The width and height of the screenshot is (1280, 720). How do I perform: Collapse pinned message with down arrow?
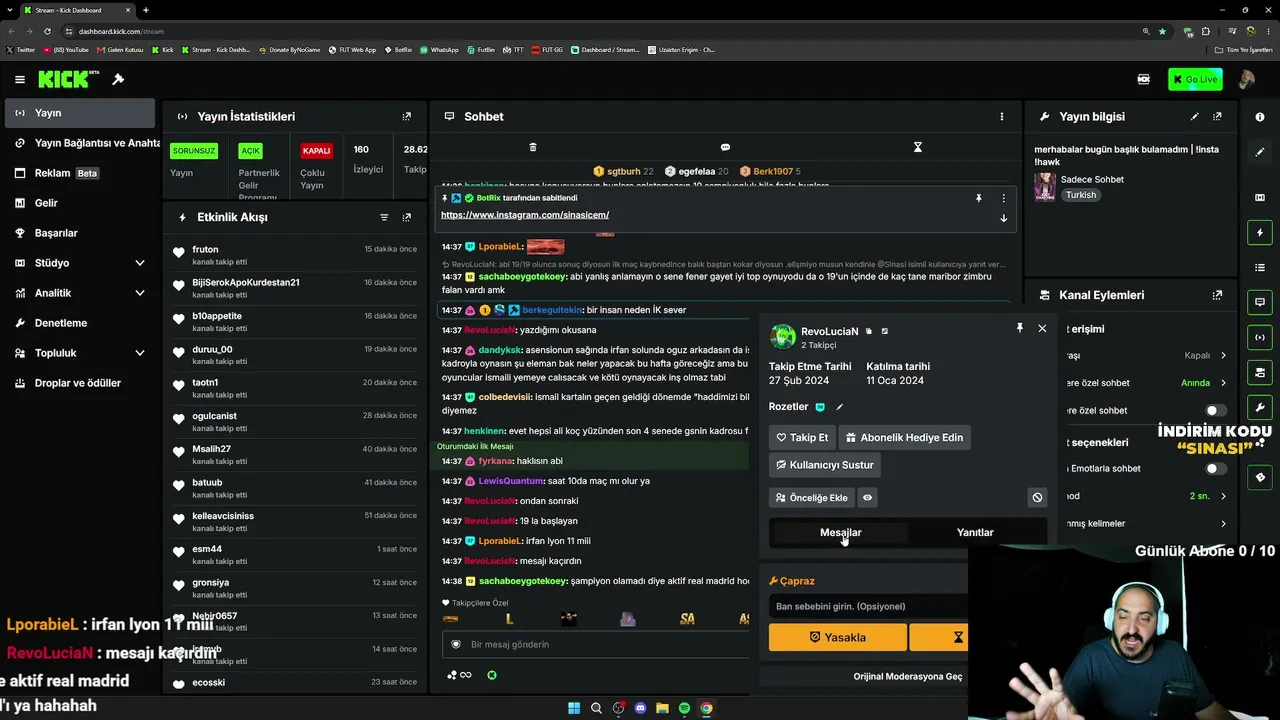pos(1003,218)
